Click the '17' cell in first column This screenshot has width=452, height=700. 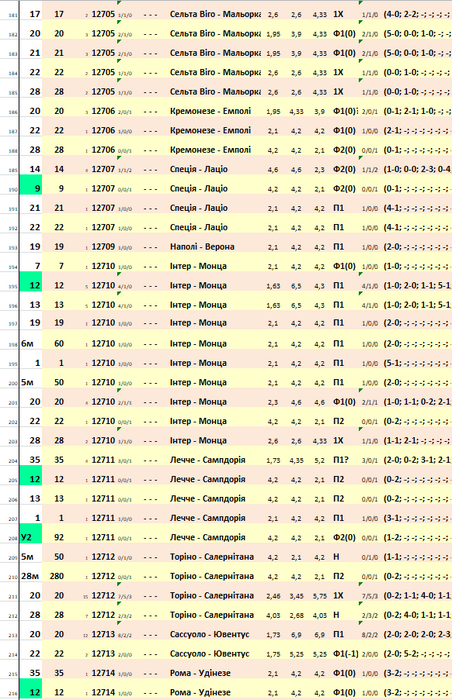point(35,14)
